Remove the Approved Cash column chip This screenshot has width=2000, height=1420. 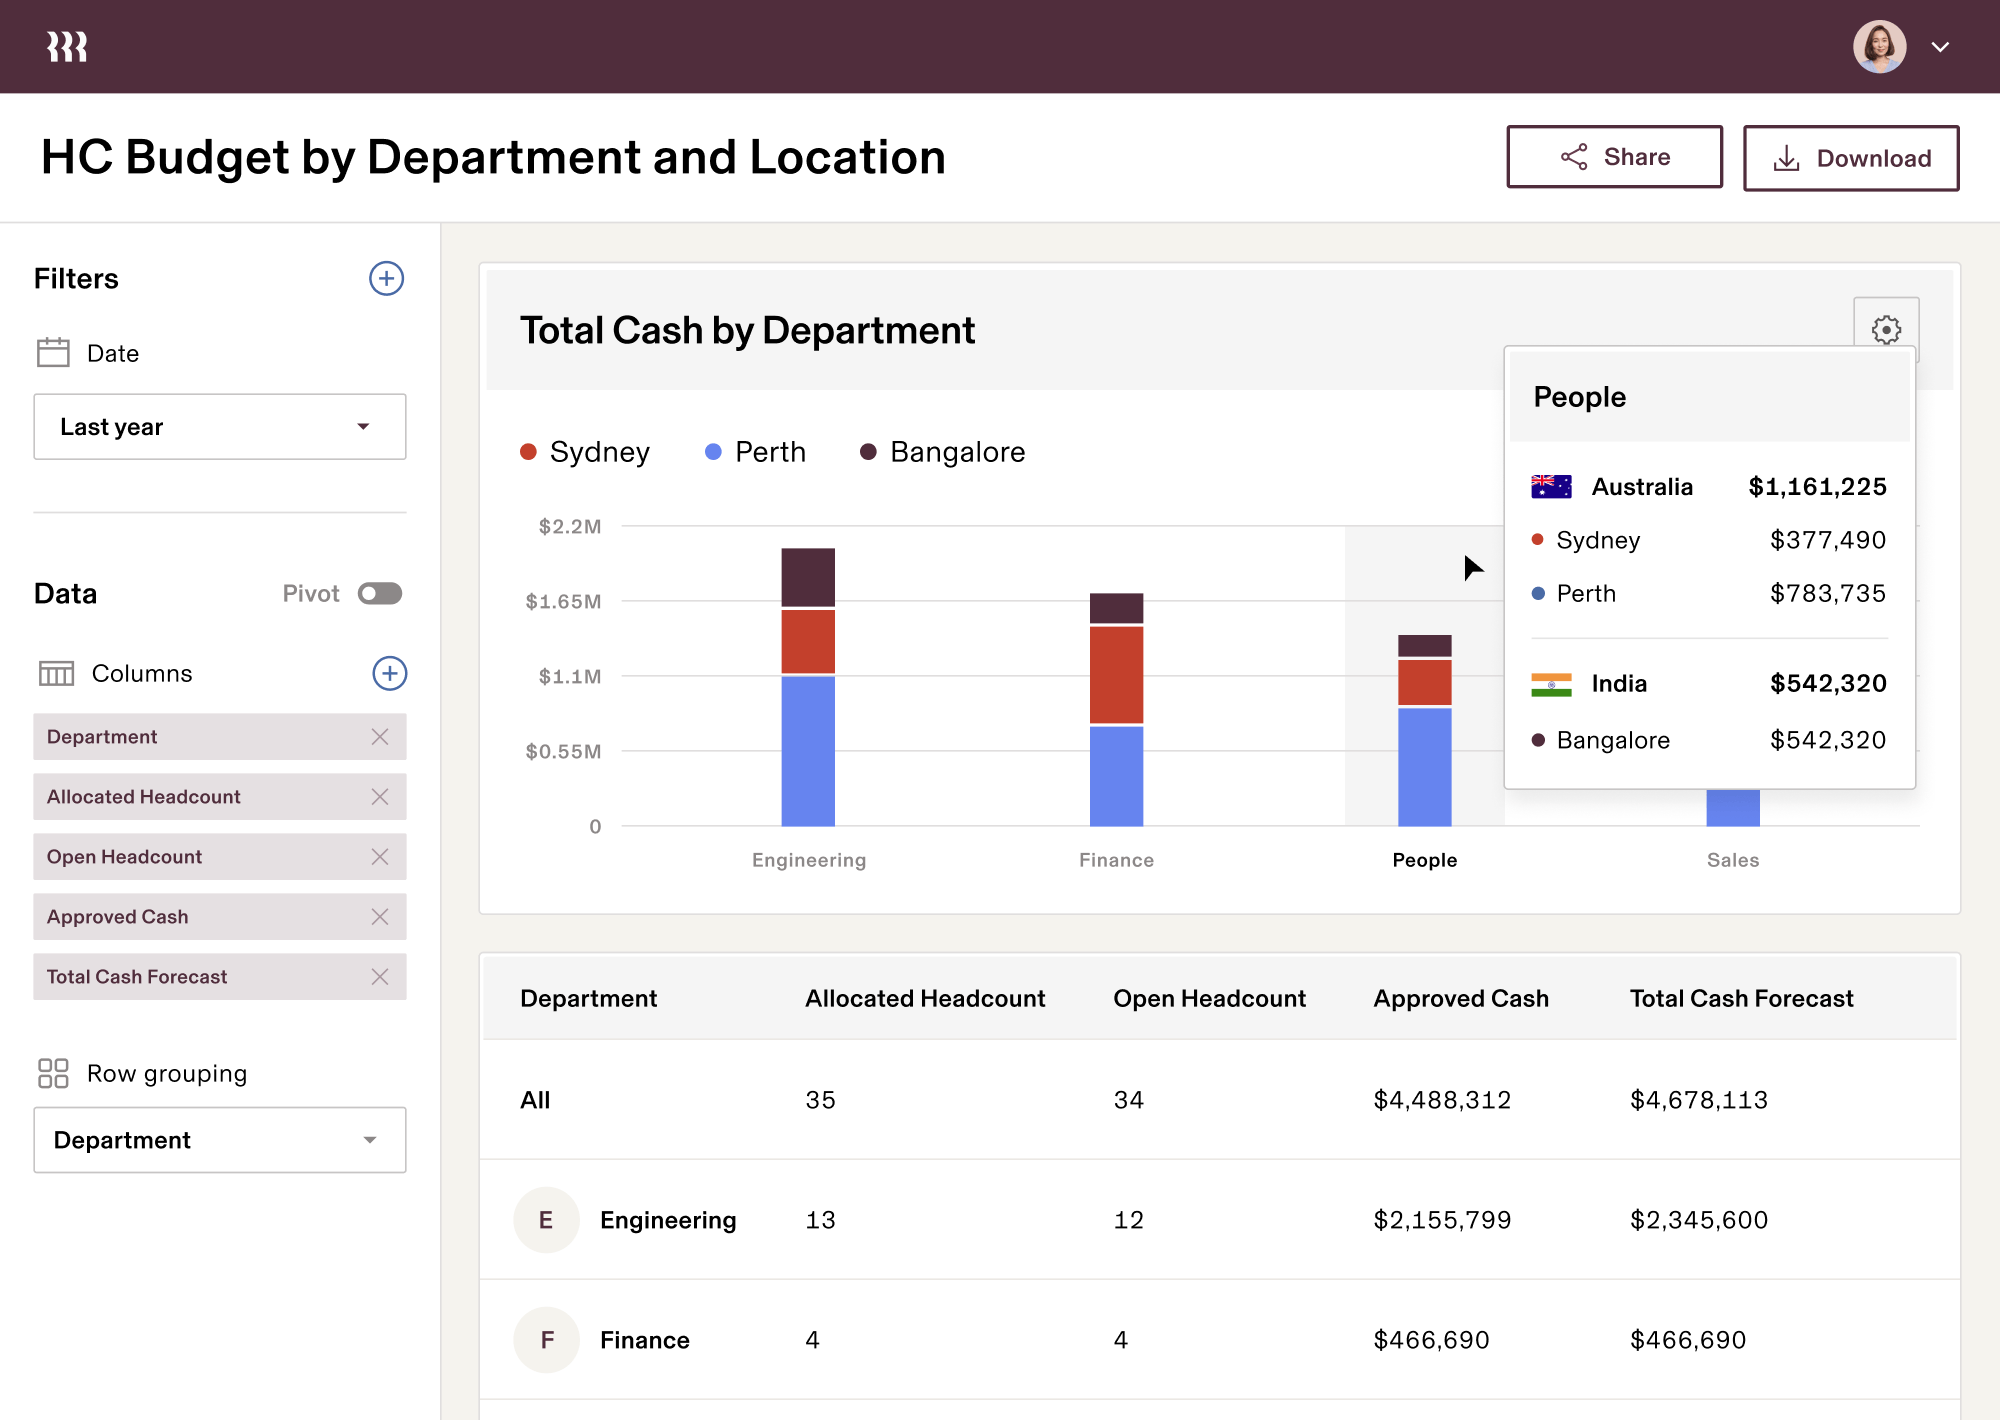380,917
